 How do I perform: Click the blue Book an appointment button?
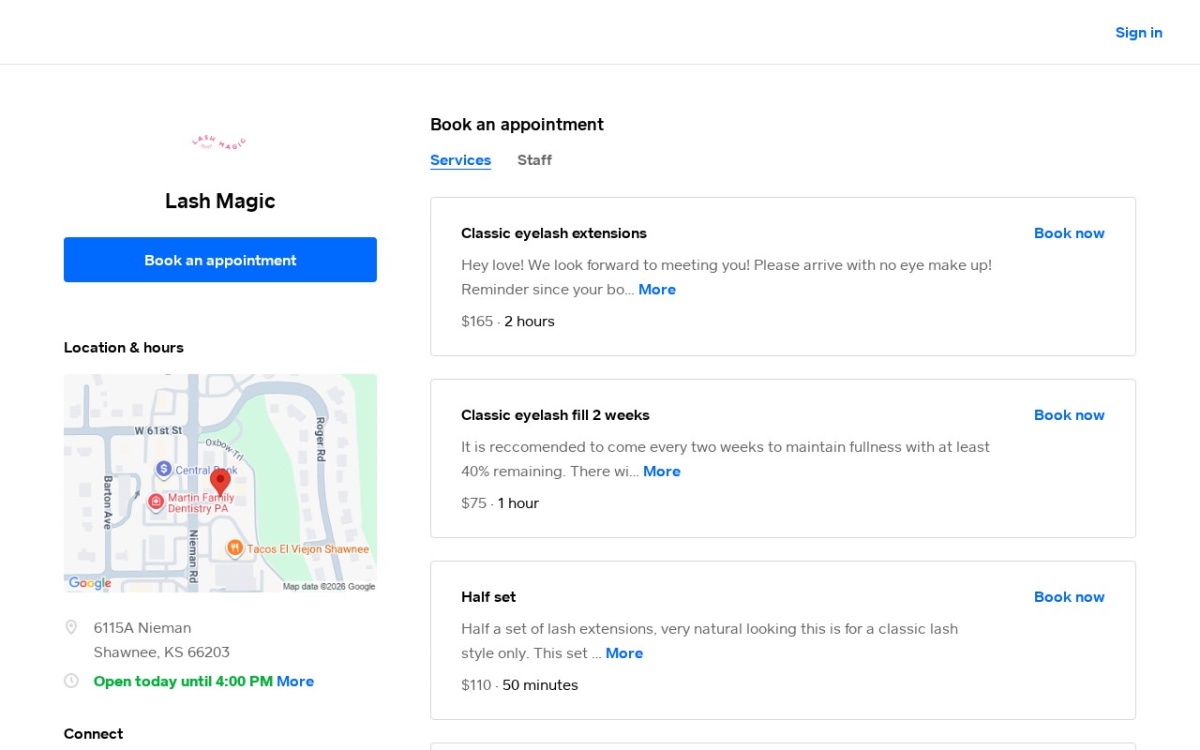pyautogui.click(x=220, y=260)
